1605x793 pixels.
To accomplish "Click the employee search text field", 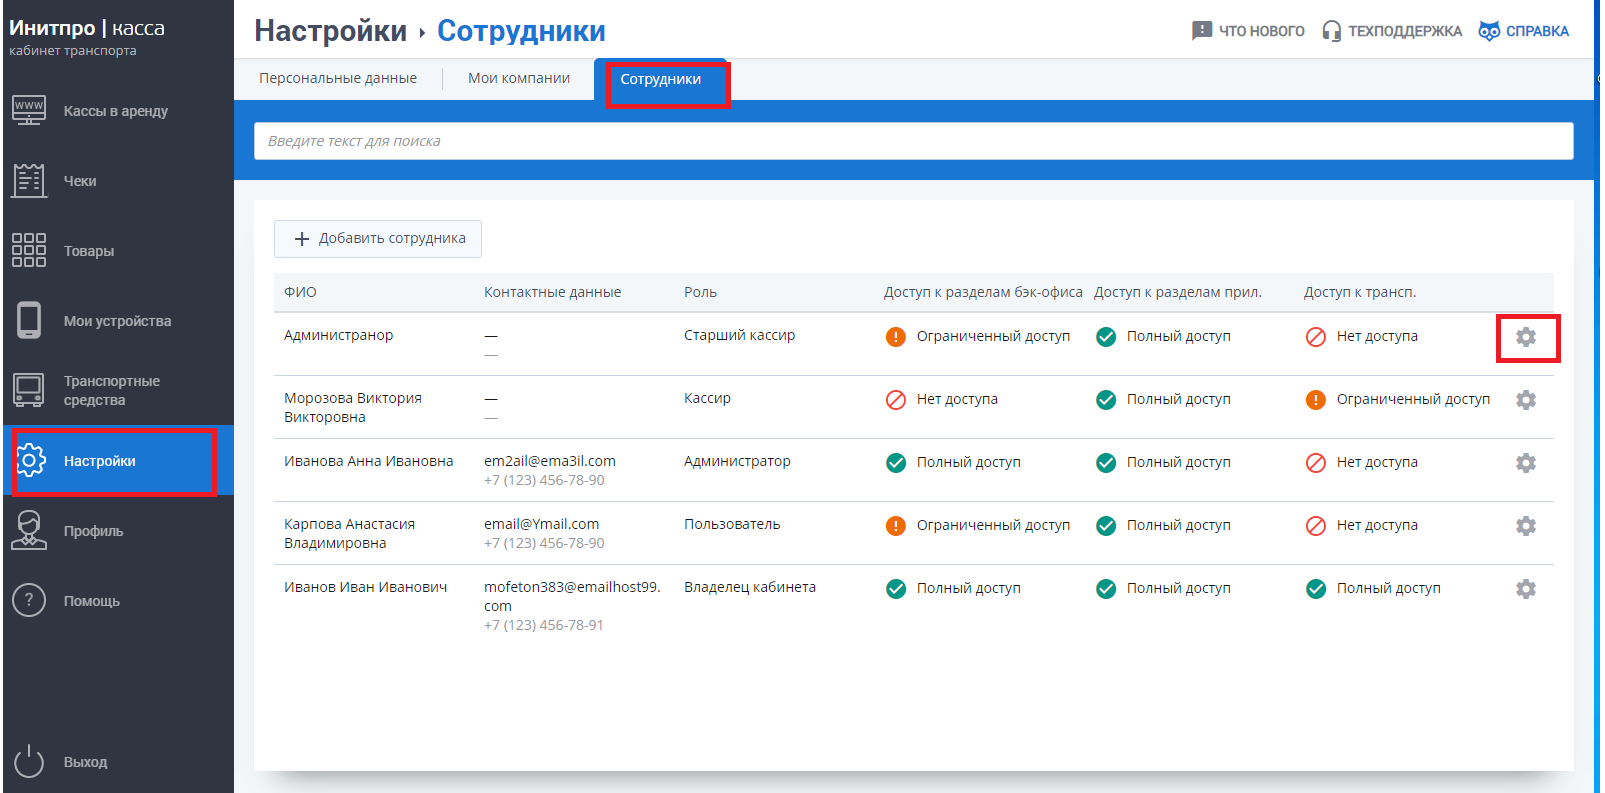I will click(x=913, y=141).
